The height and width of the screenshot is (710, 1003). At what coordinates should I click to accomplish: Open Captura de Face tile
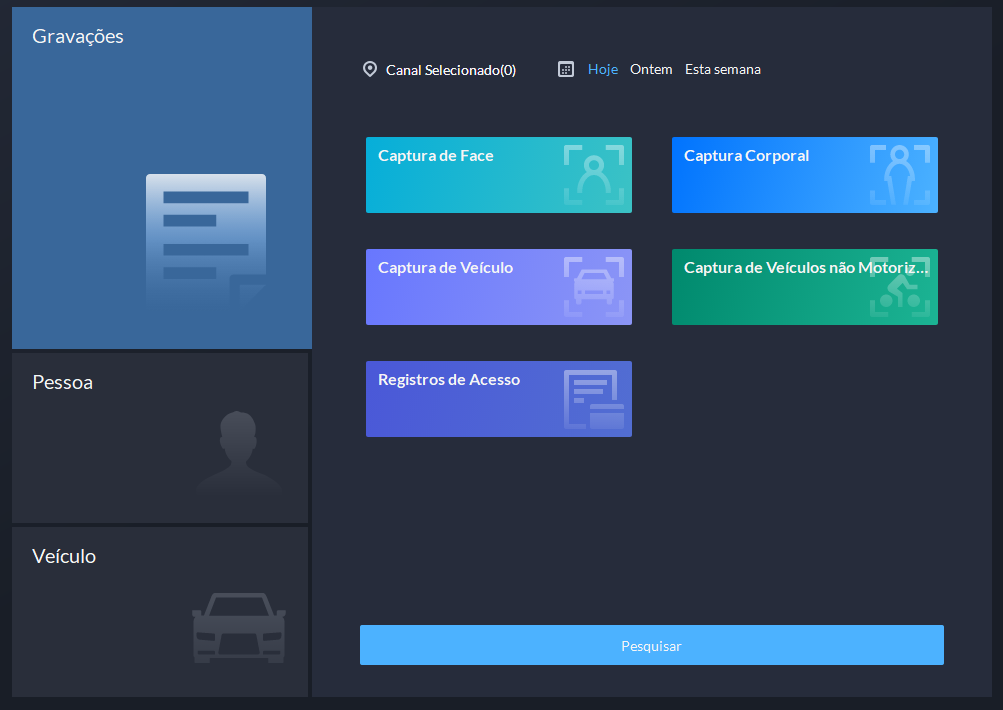499,175
